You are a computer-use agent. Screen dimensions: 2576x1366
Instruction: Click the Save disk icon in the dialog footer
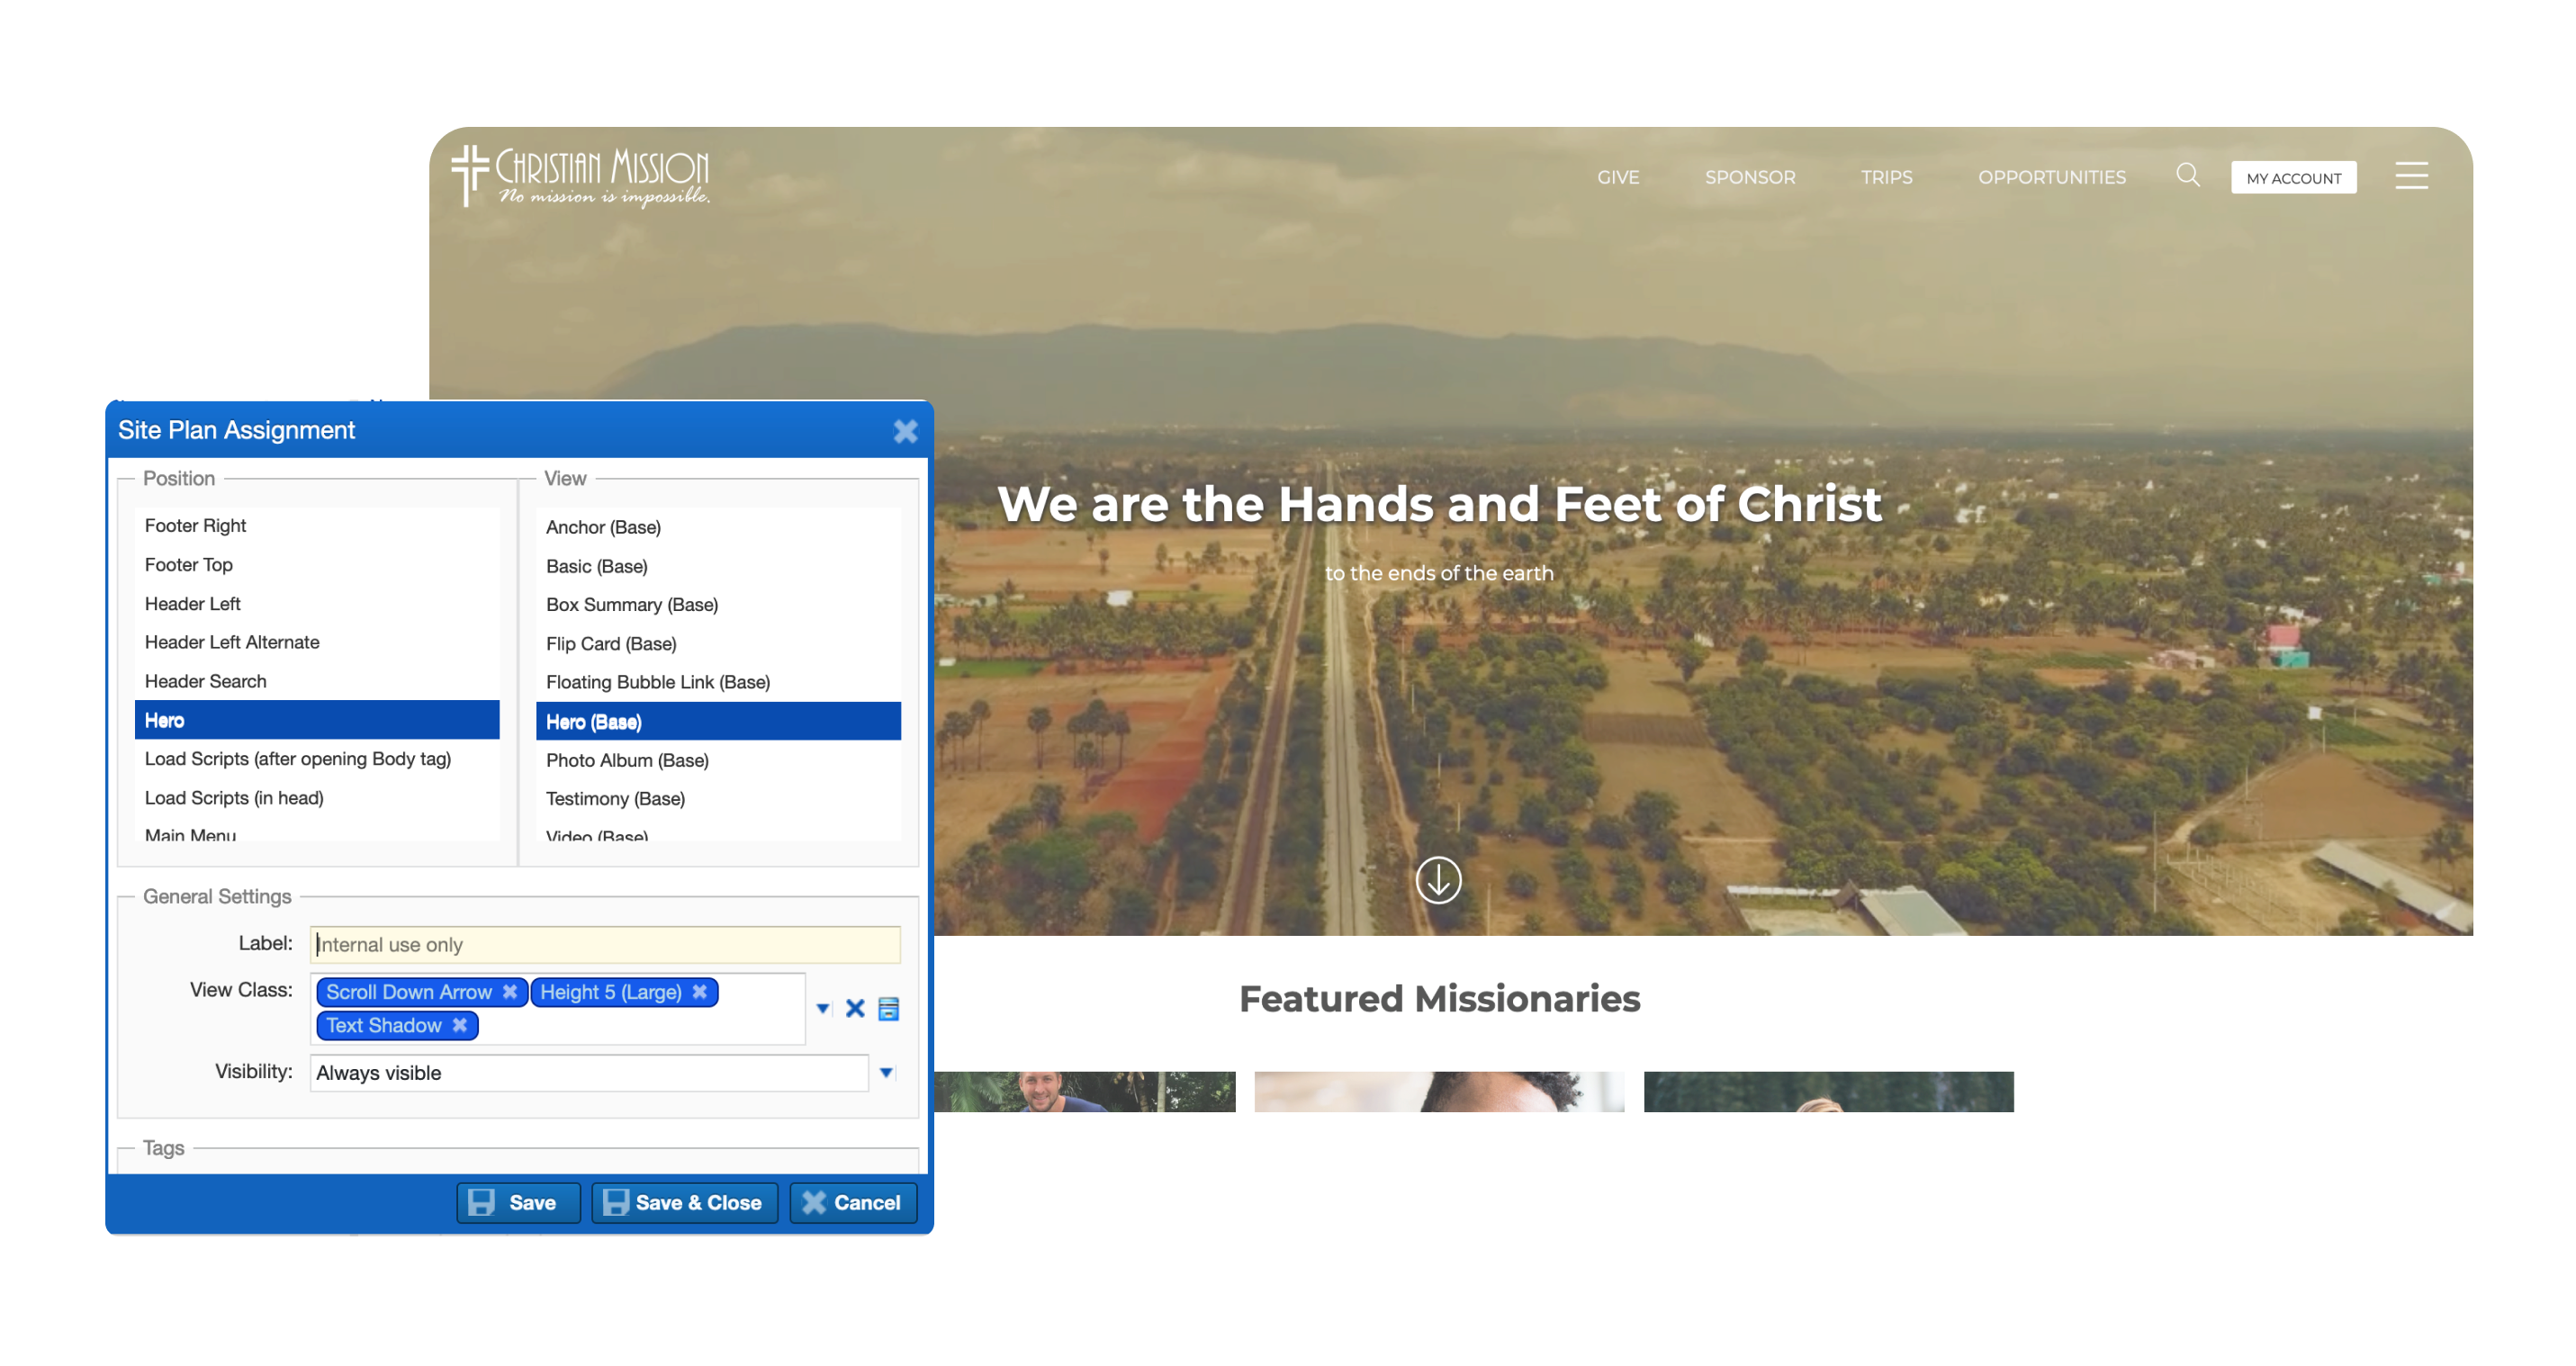(485, 1202)
